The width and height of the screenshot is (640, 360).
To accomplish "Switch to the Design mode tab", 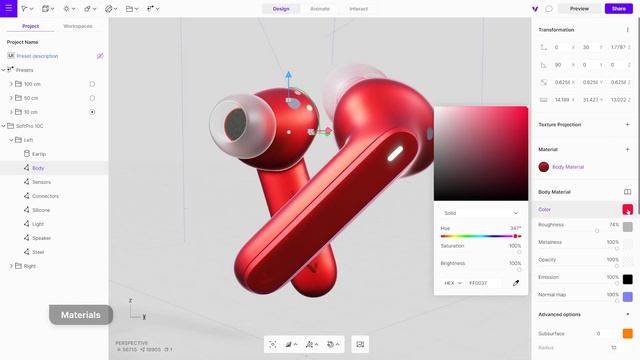I will [281, 9].
